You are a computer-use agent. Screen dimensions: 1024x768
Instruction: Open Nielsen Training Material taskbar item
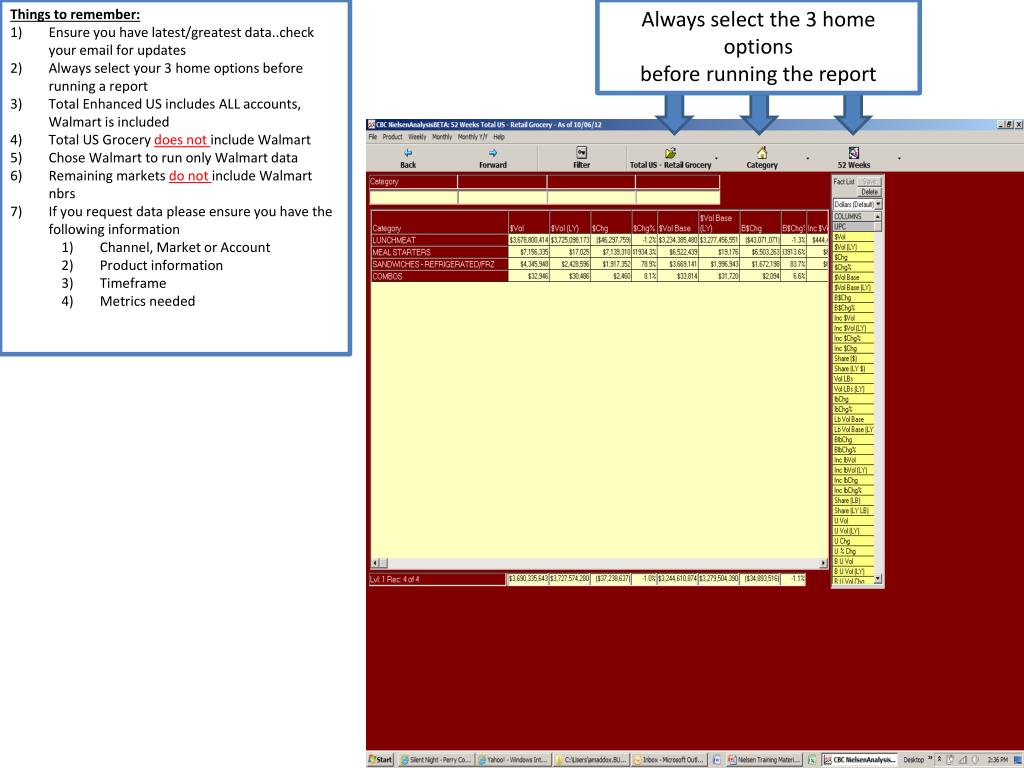pyautogui.click(x=764, y=760)
